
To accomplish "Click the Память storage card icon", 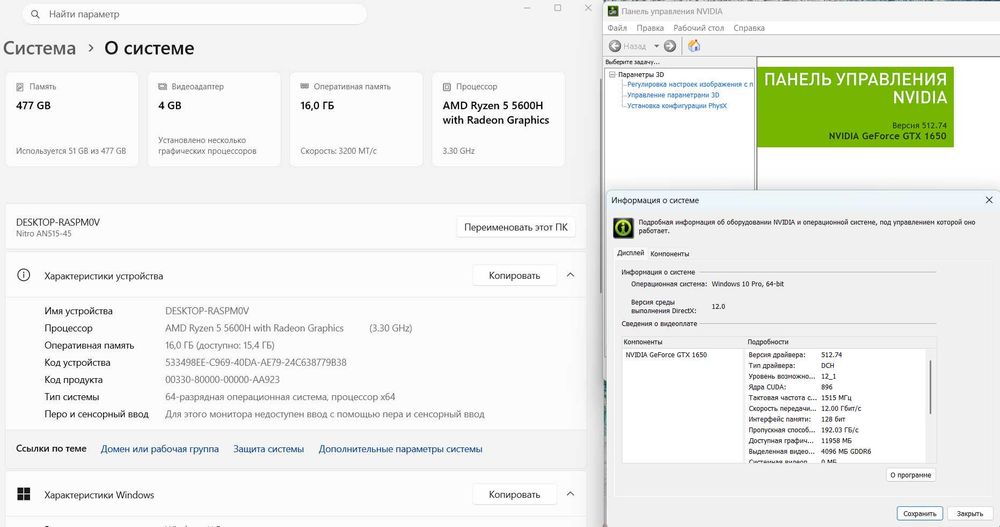I will tap(20, 87).
